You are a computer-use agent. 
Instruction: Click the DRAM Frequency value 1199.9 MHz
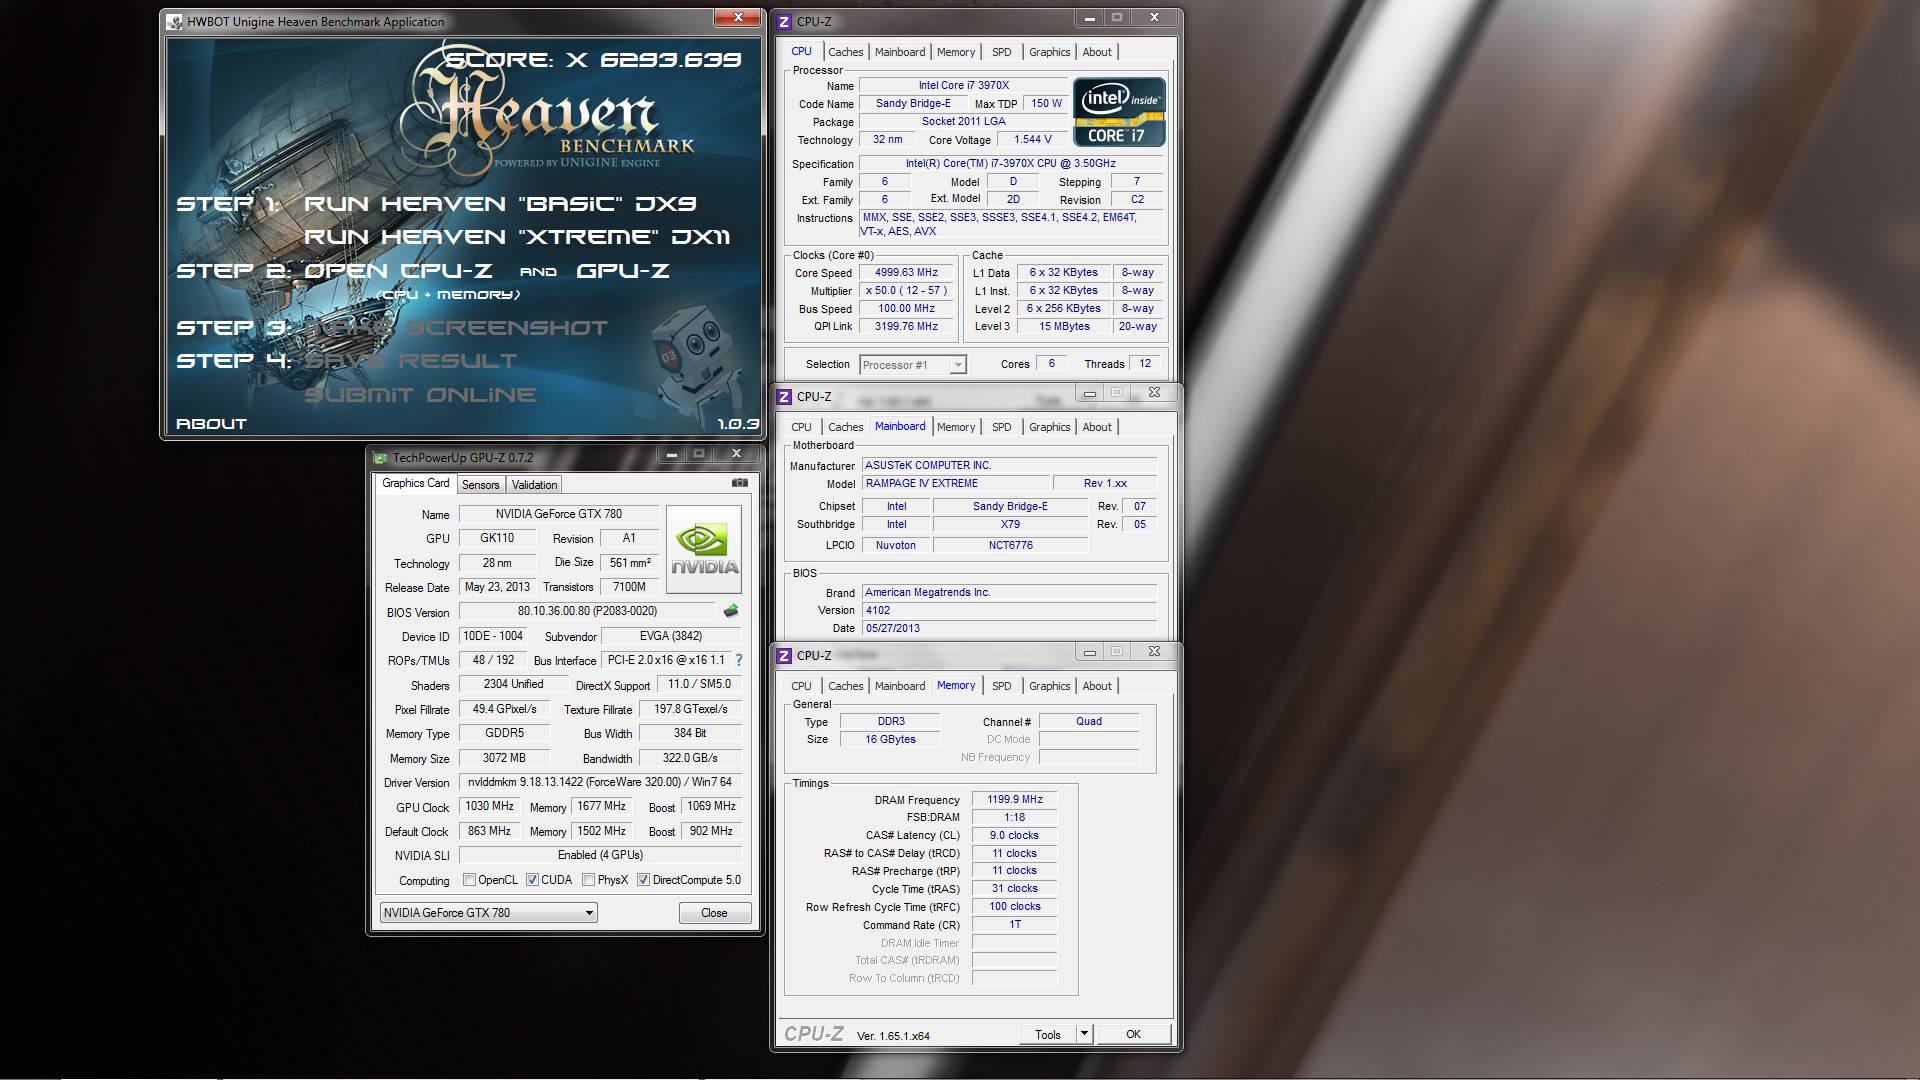1014,800
